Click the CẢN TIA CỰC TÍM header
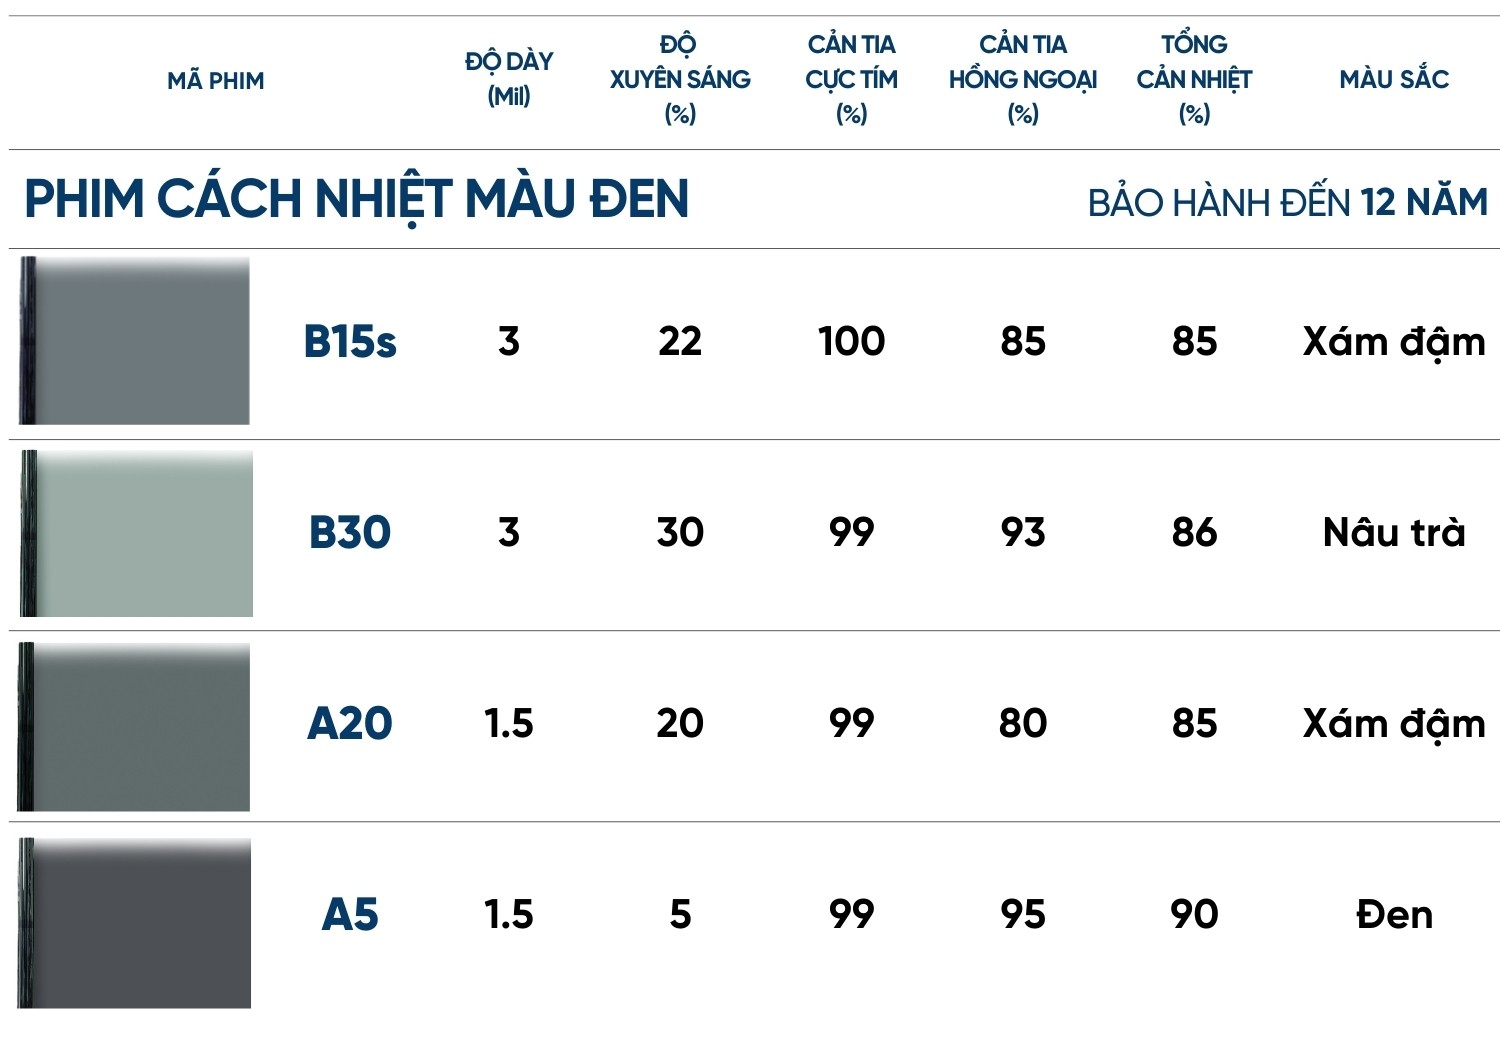Screen dimensions: 1500x1064 coord(852,79)
